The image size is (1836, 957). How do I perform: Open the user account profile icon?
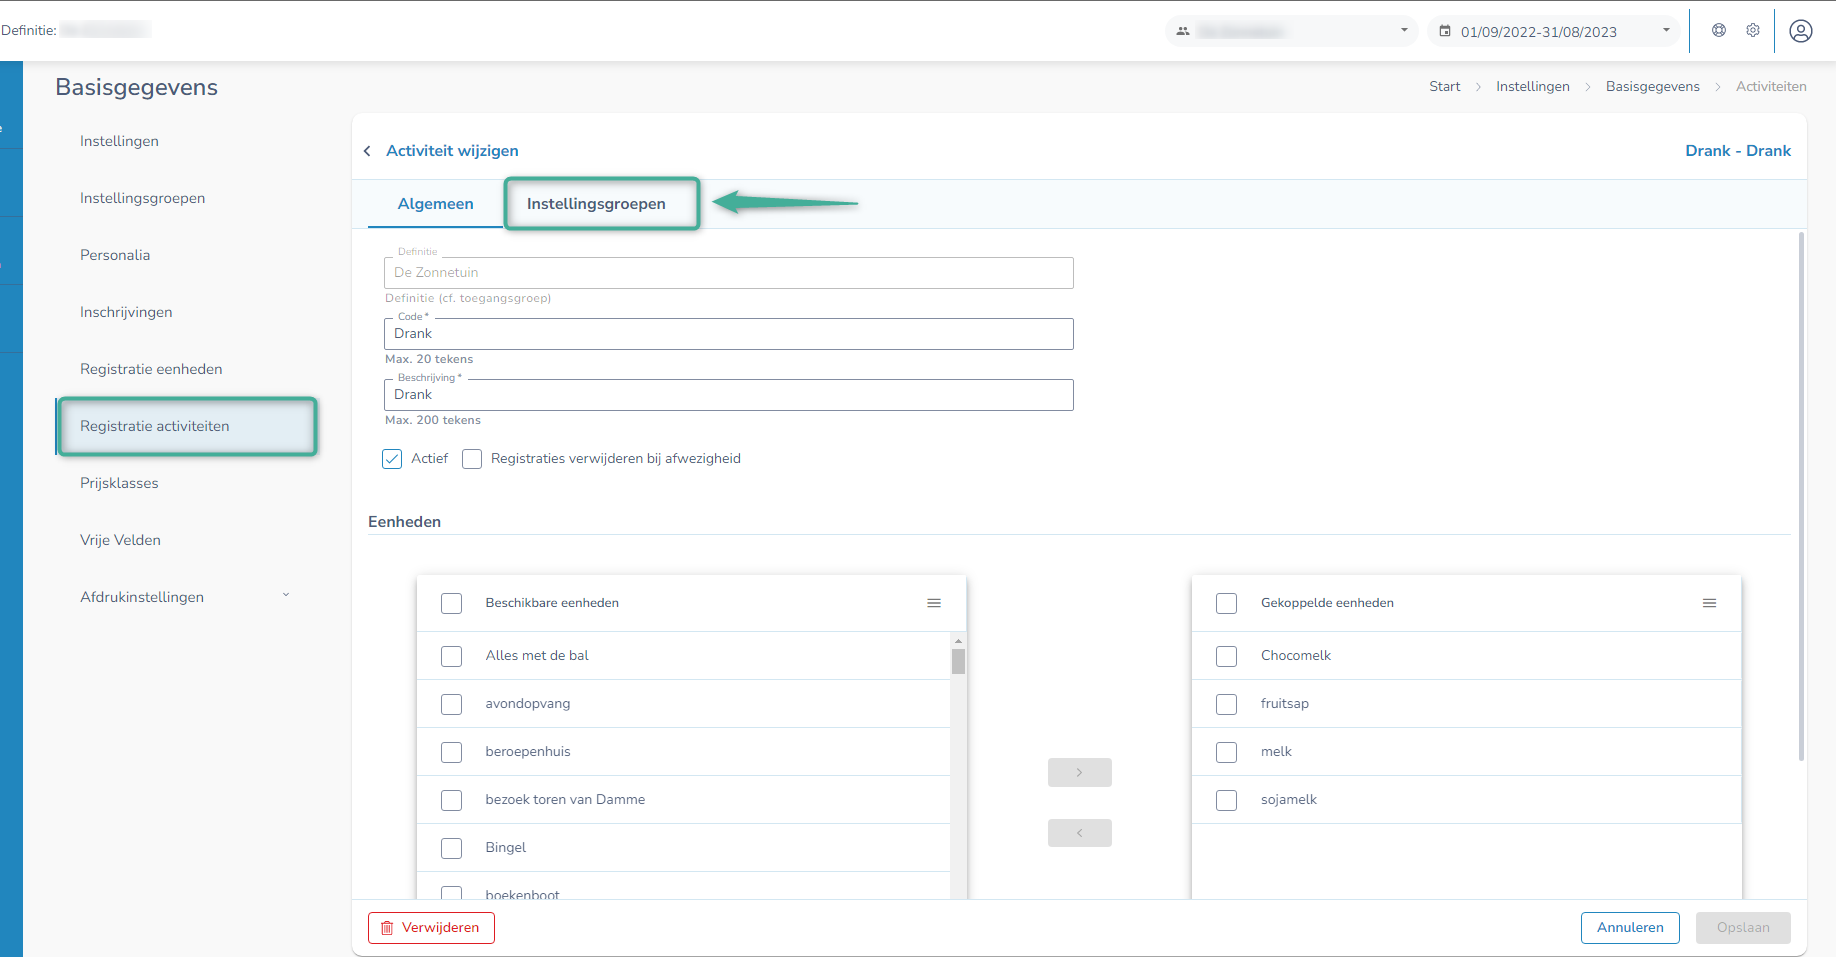tap(1800, 31)
